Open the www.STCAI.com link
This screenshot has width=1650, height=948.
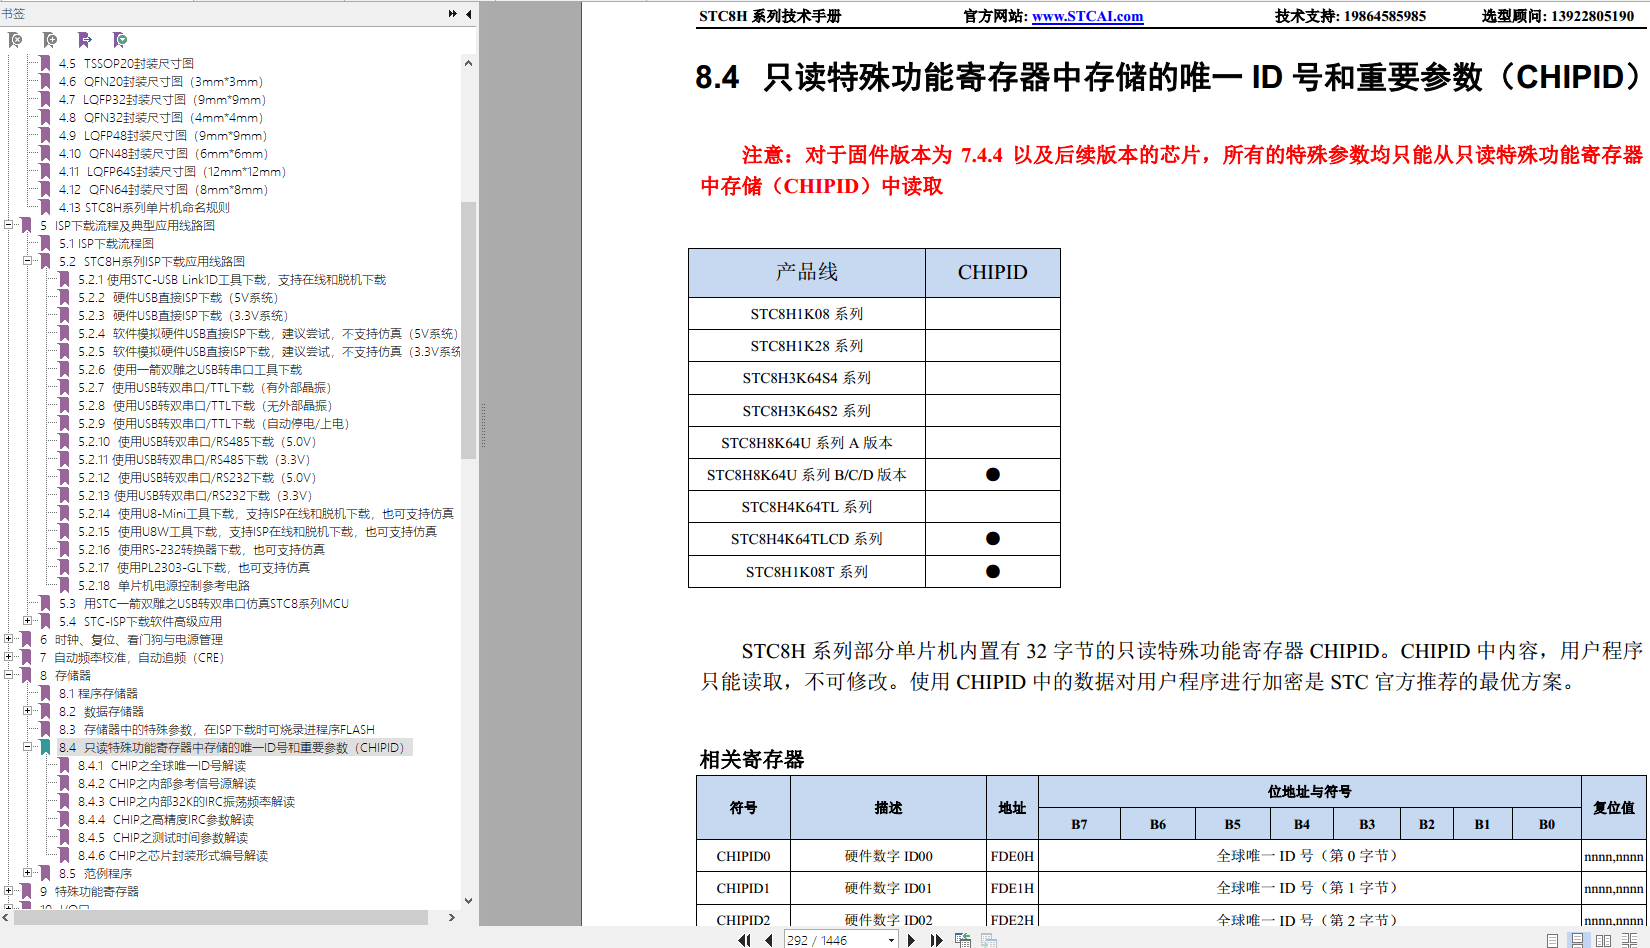coord(1087,16)
